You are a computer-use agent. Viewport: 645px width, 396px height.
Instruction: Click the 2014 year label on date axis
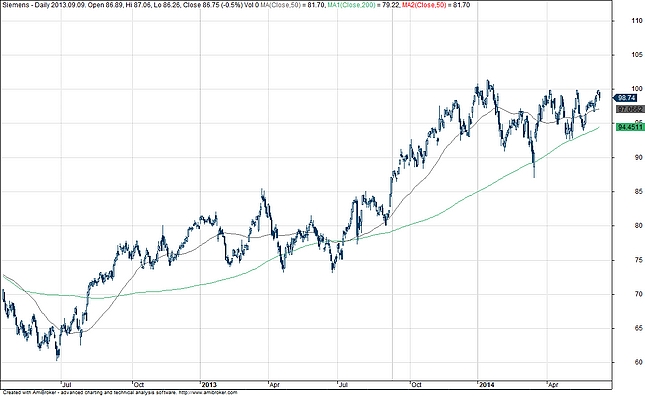(x=487, y=385)
